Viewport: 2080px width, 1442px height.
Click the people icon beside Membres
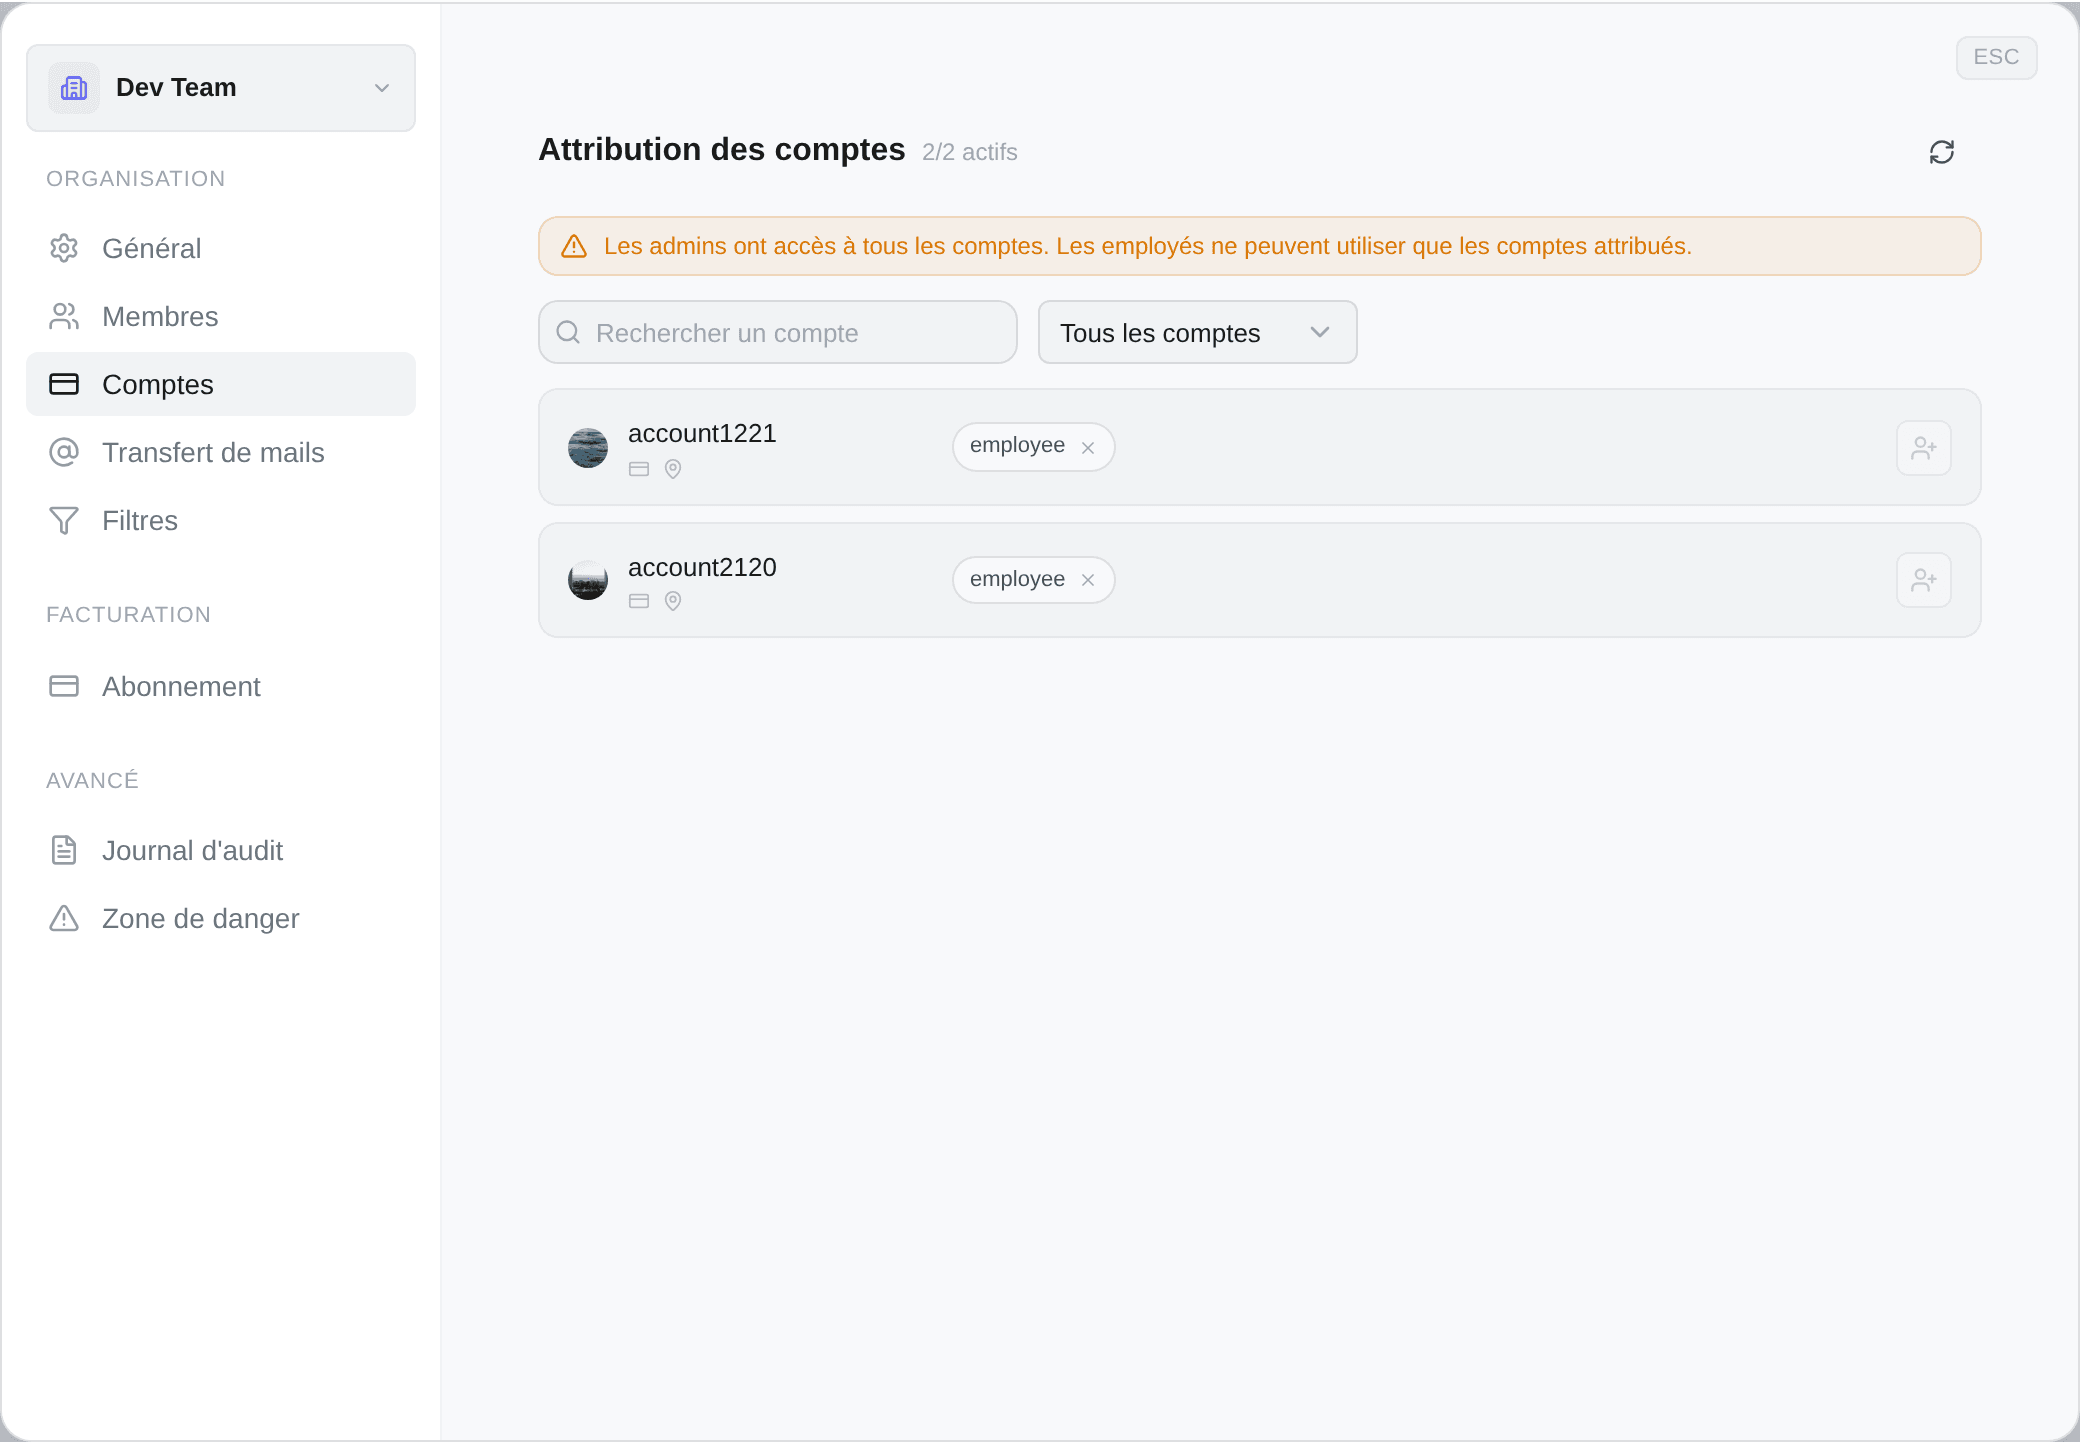point(64,316)
